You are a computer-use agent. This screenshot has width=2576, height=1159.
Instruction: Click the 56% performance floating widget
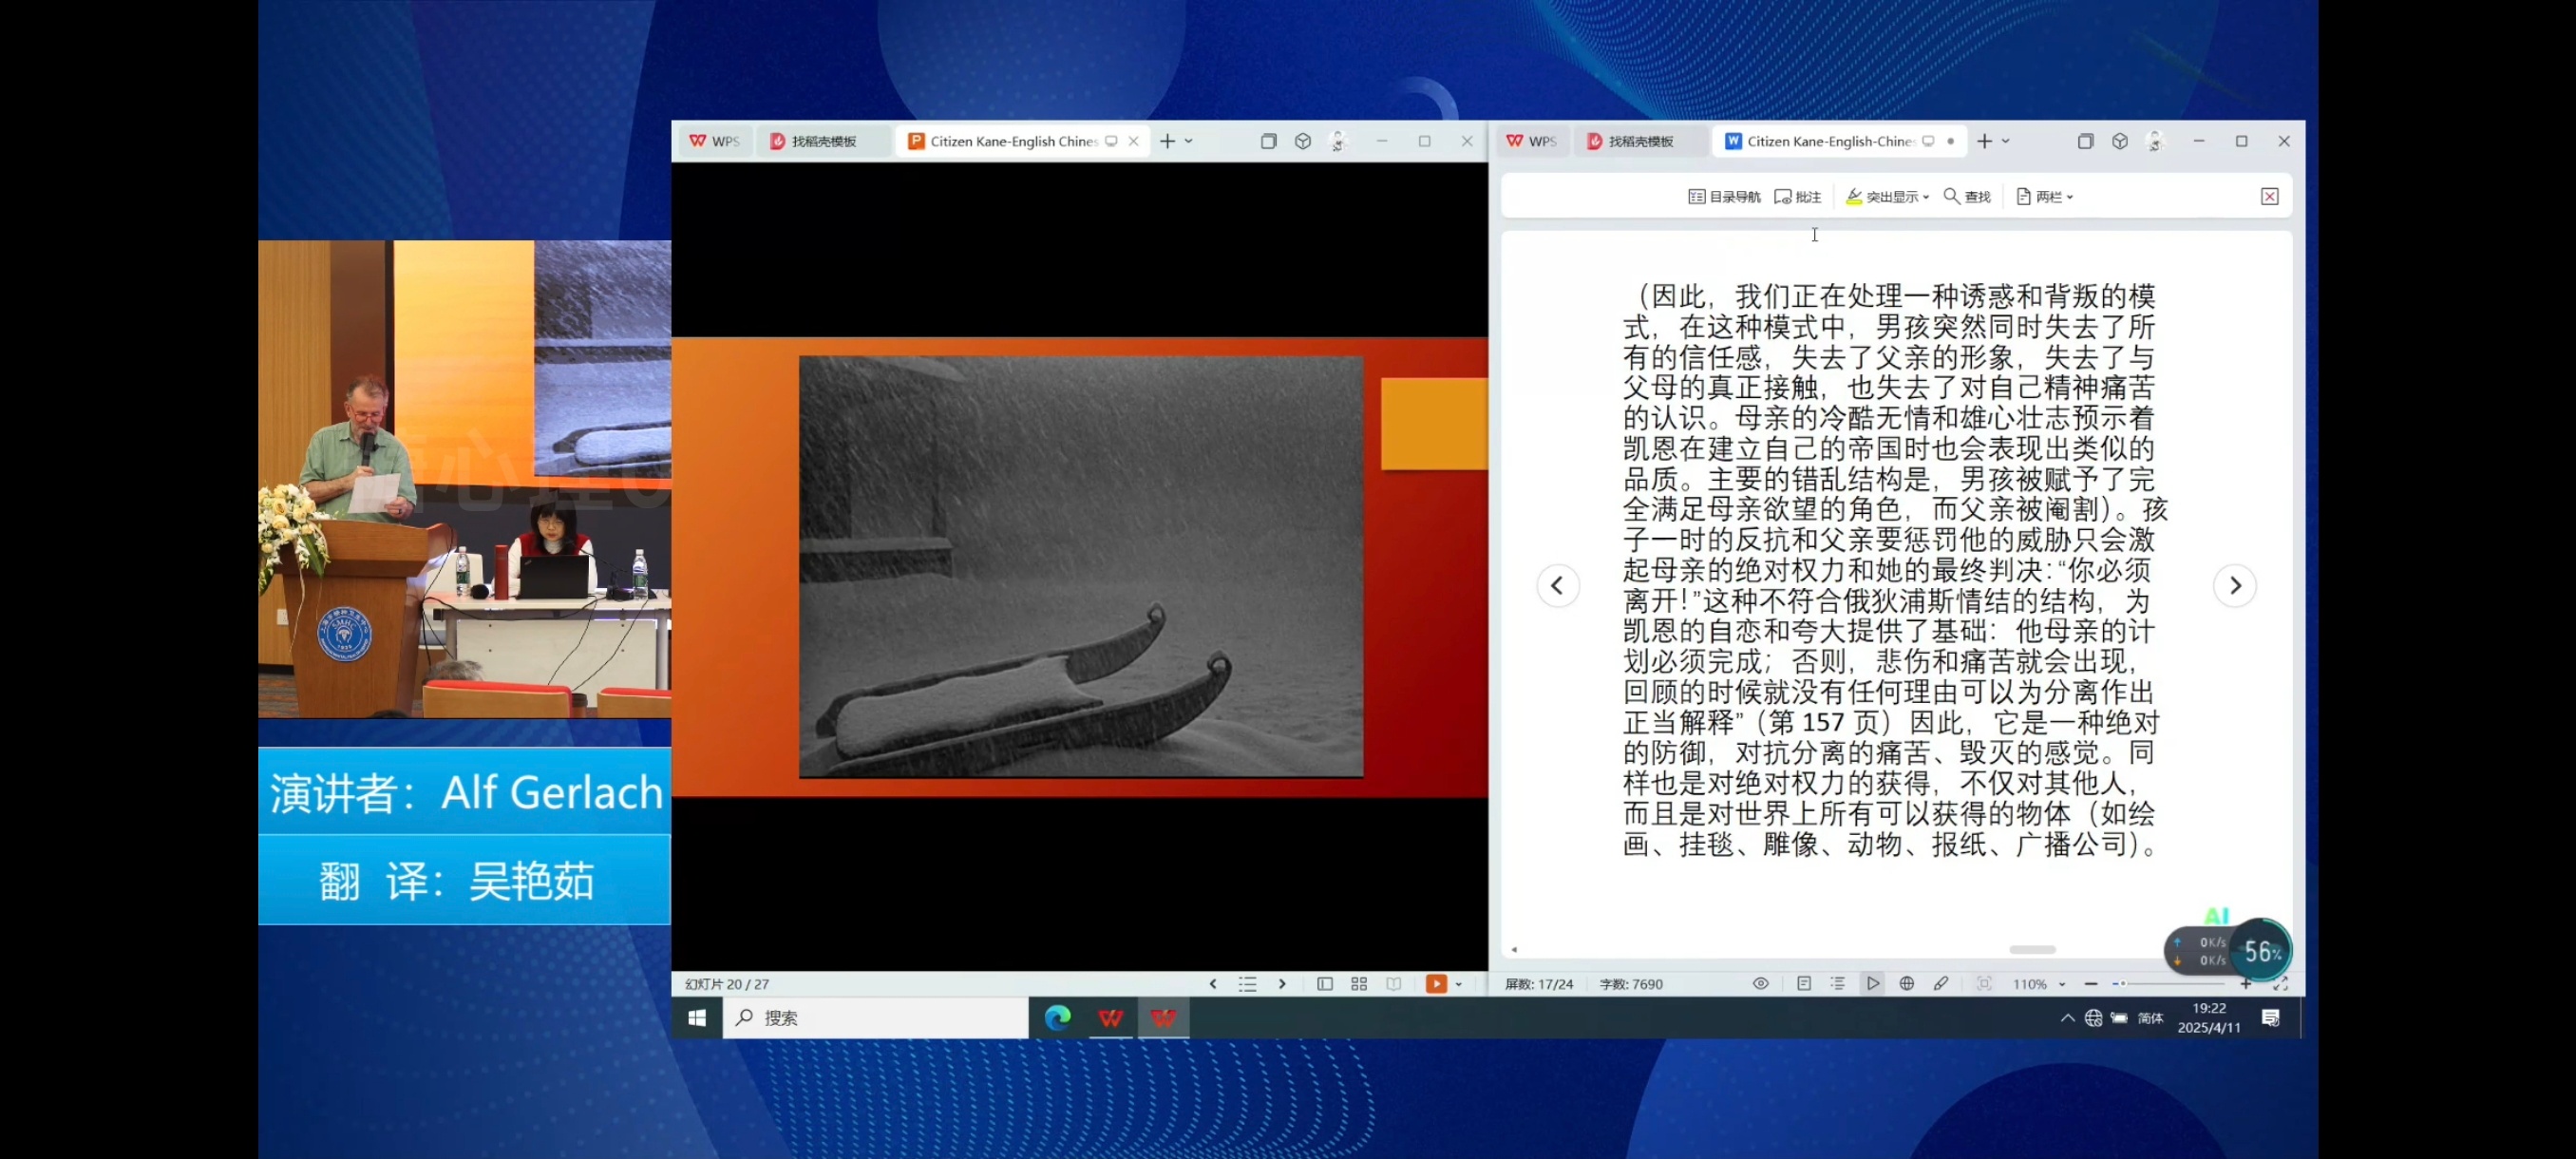(x=2262, y=951)
